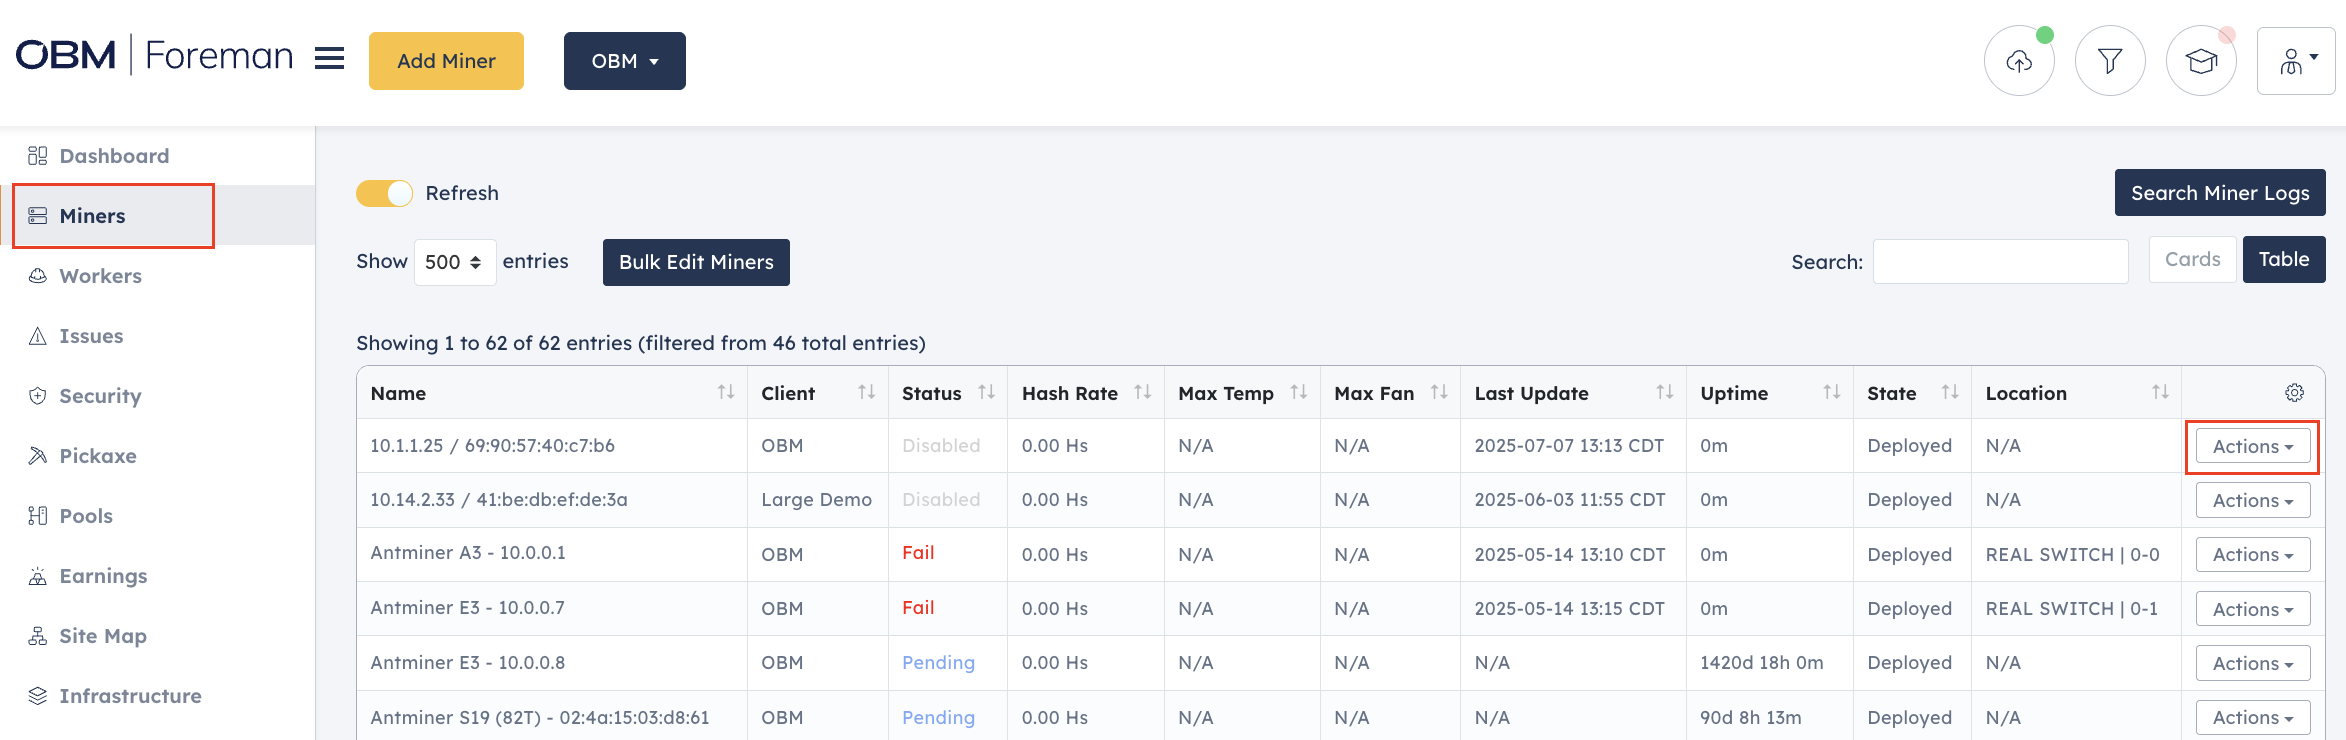Open Actions for Antminer E3 - 10.0.0.8
Screen dimensions: 2346x740
[x=2253, y=663]
